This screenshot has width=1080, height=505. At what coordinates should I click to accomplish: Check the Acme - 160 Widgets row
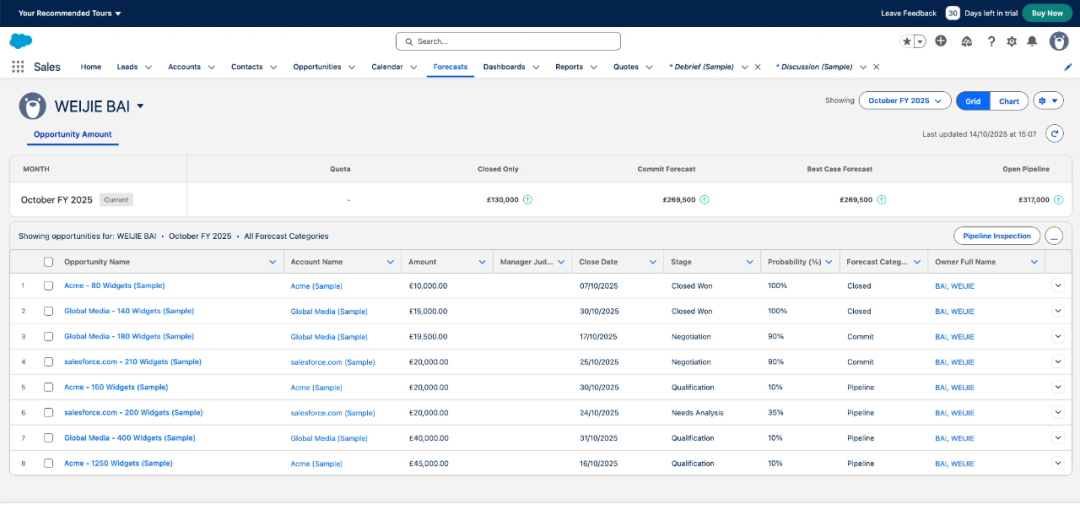48,387
